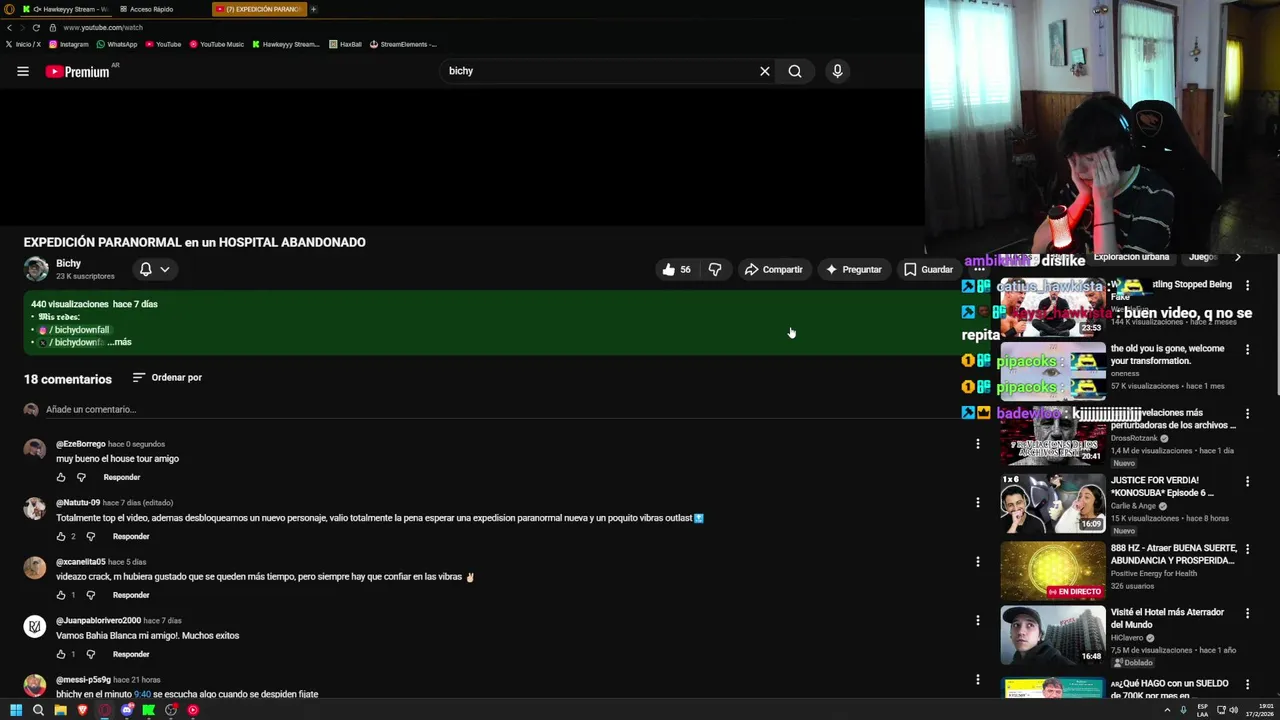Select the EXPEDICIÓN PARANORMAL browser tab
Viewport: 1280px width, 720px height.
tap(259, 9)
